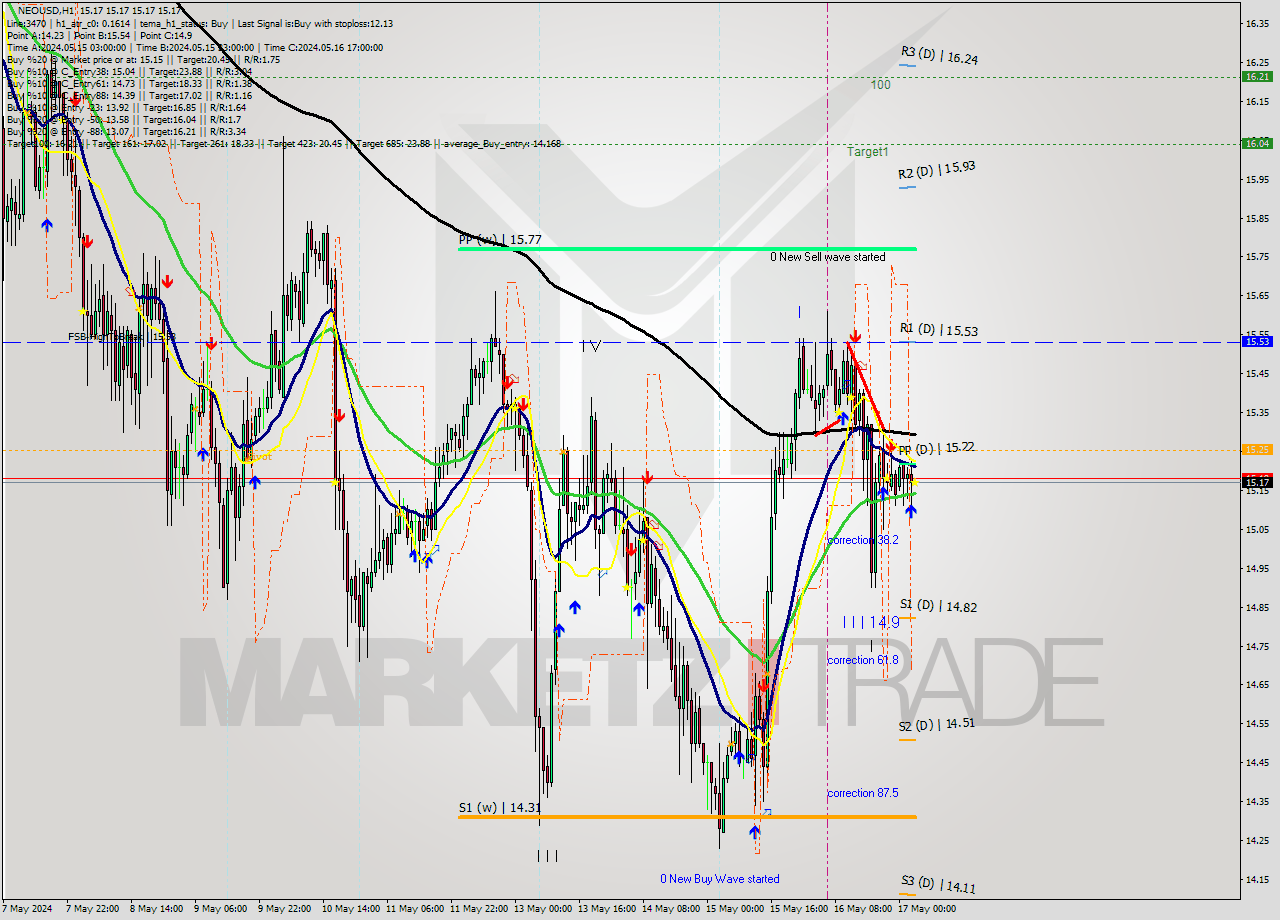The width and height of the screenshot is (1280, 920).
Task: Select the FSB-HighToBreak 15.53 label
Action: point(122,337)
